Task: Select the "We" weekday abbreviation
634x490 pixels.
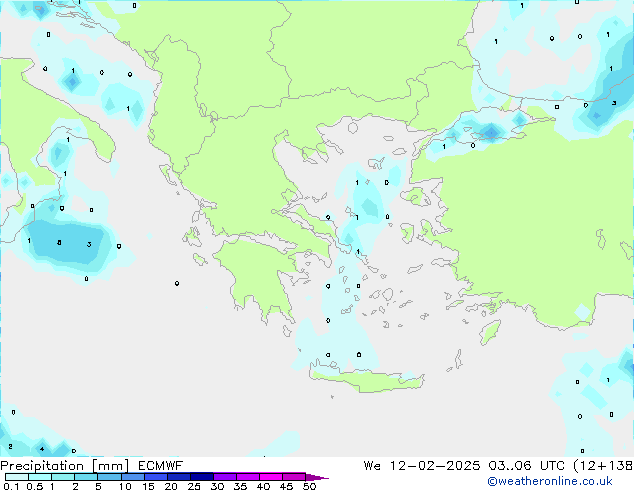Action: 372,466
